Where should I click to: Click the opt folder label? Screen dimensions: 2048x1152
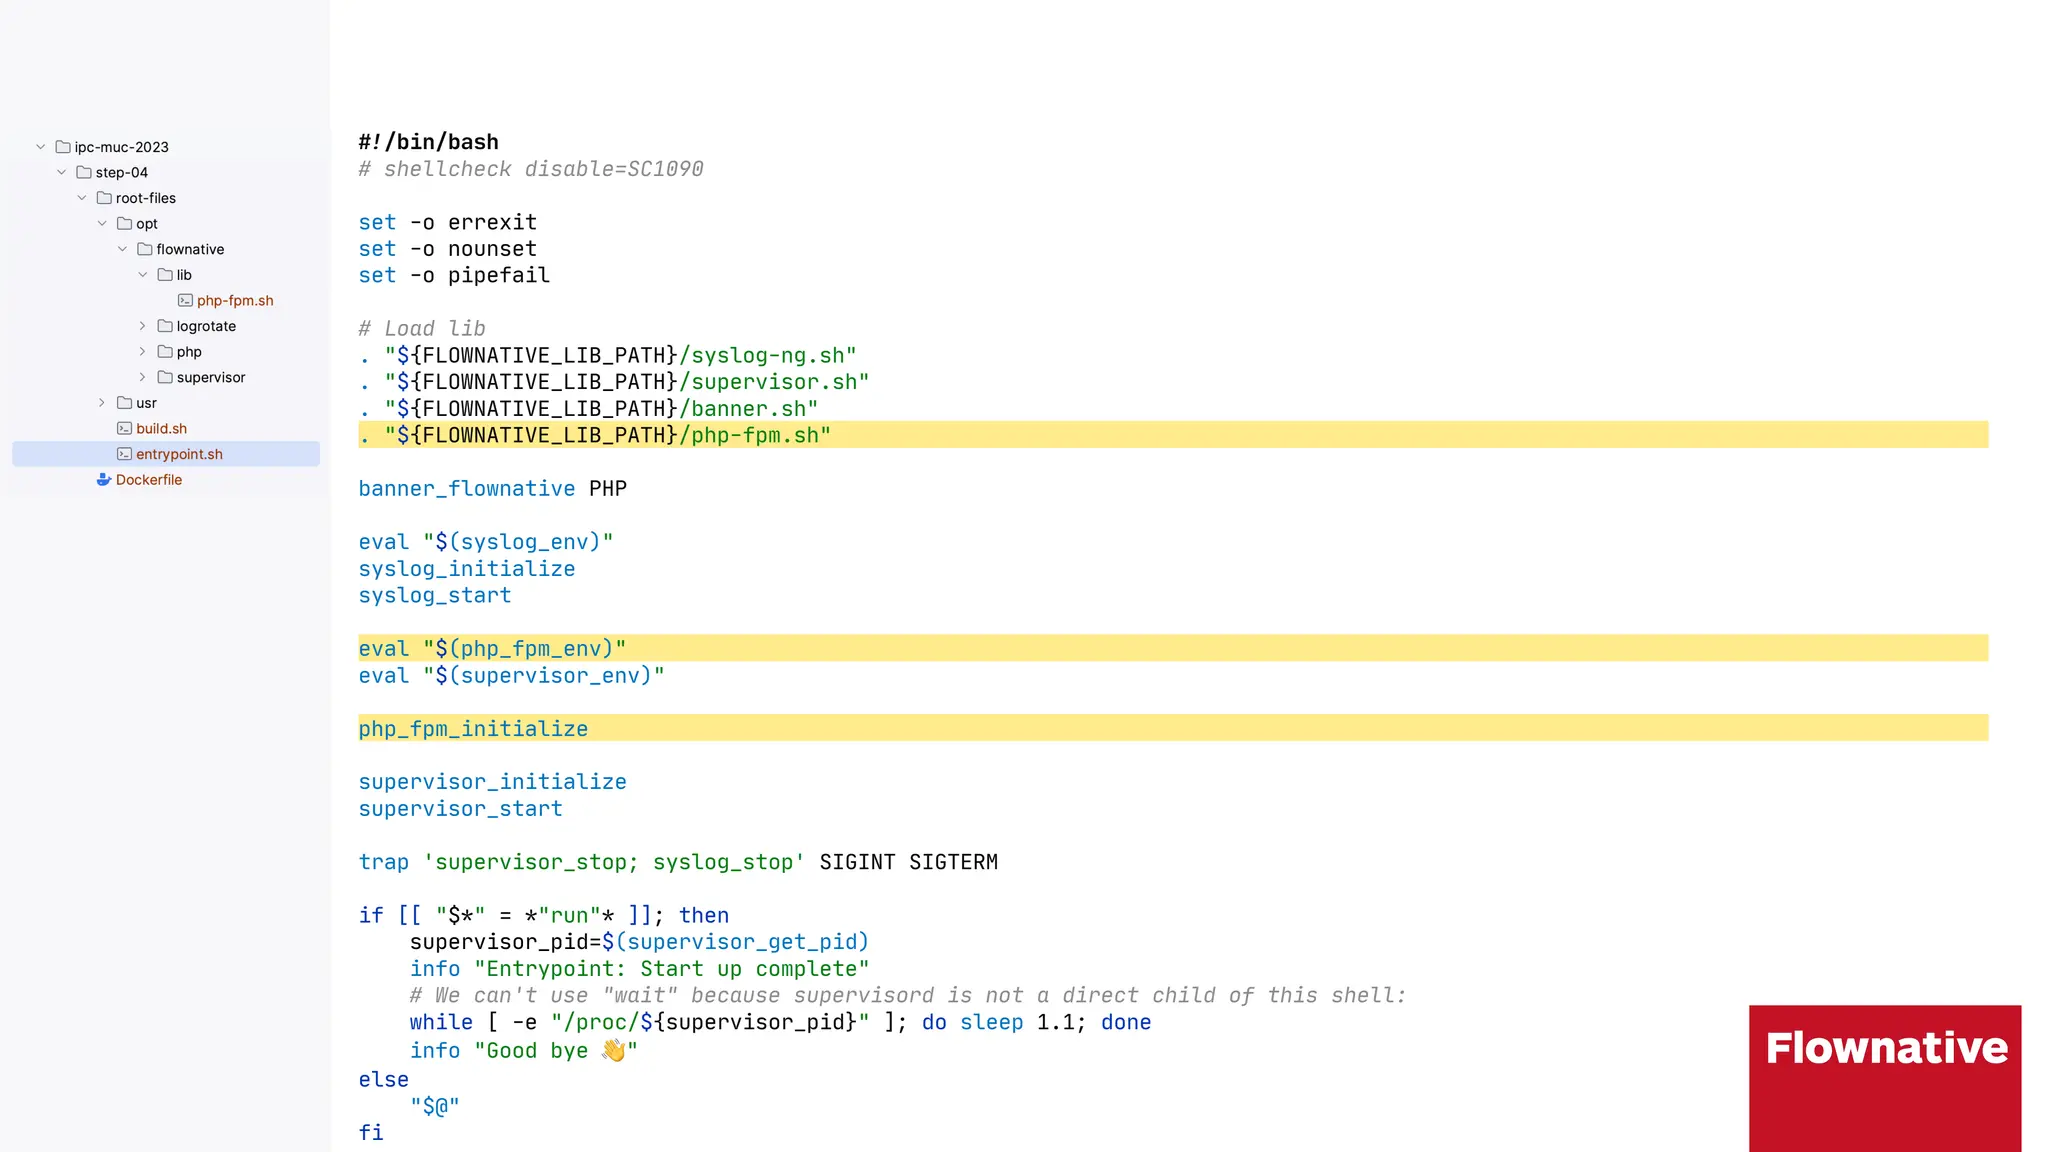147,224
